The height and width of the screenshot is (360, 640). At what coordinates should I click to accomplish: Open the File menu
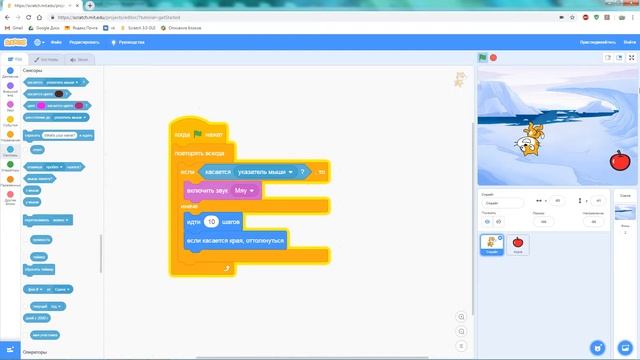(56, 42)
